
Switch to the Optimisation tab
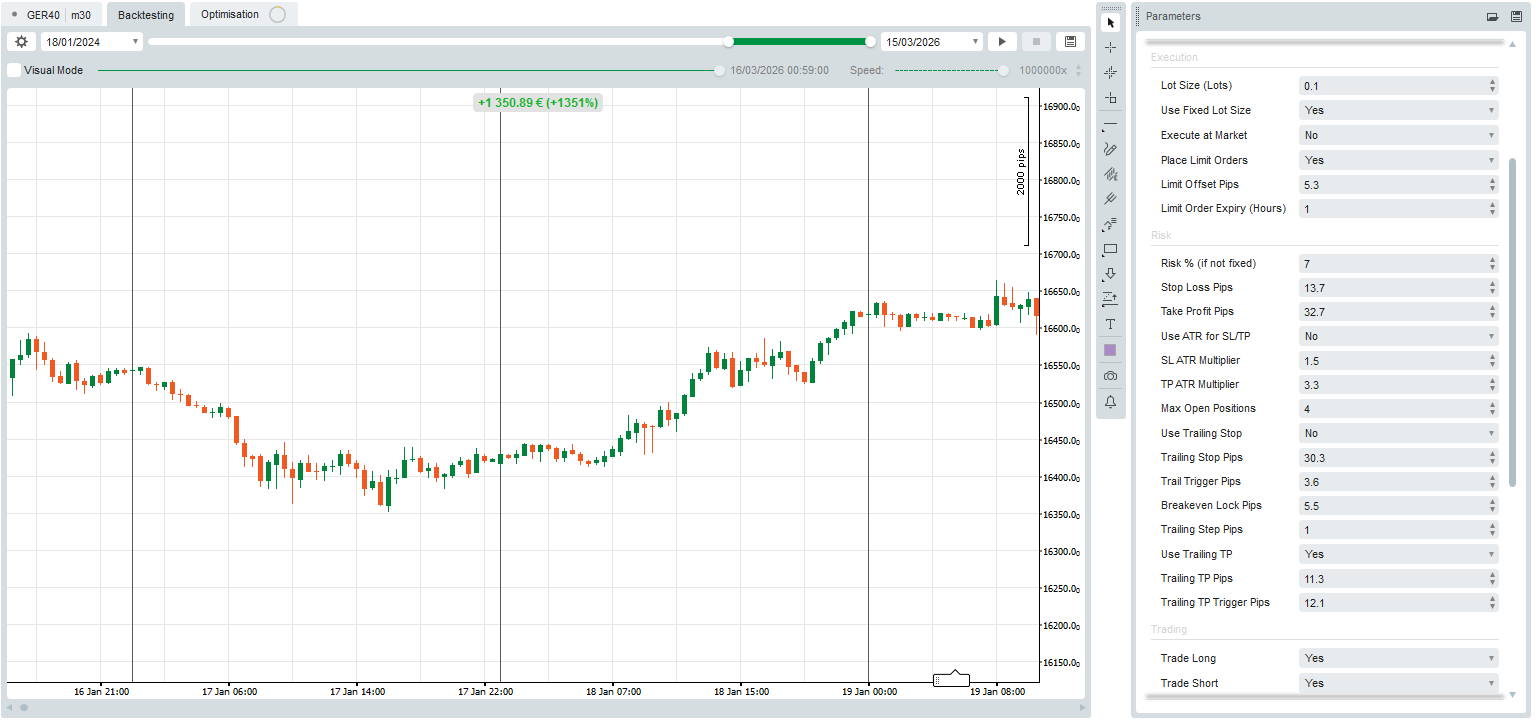pos(230,15)
